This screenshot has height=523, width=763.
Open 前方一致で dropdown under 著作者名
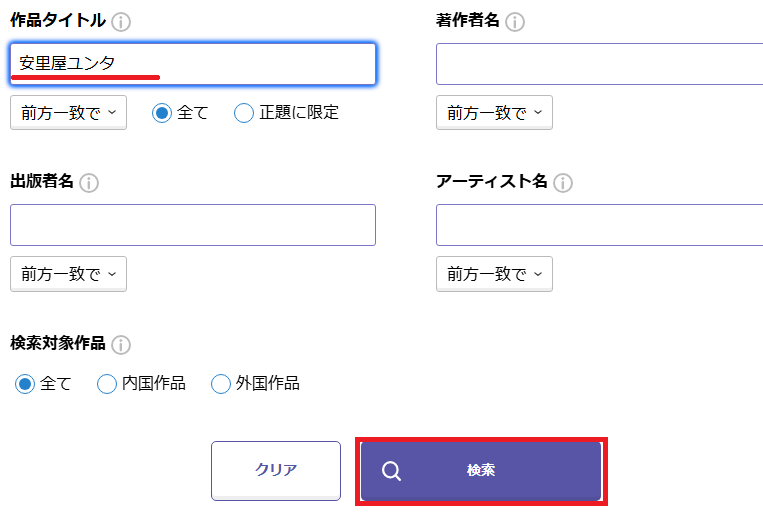coord(494,112)
